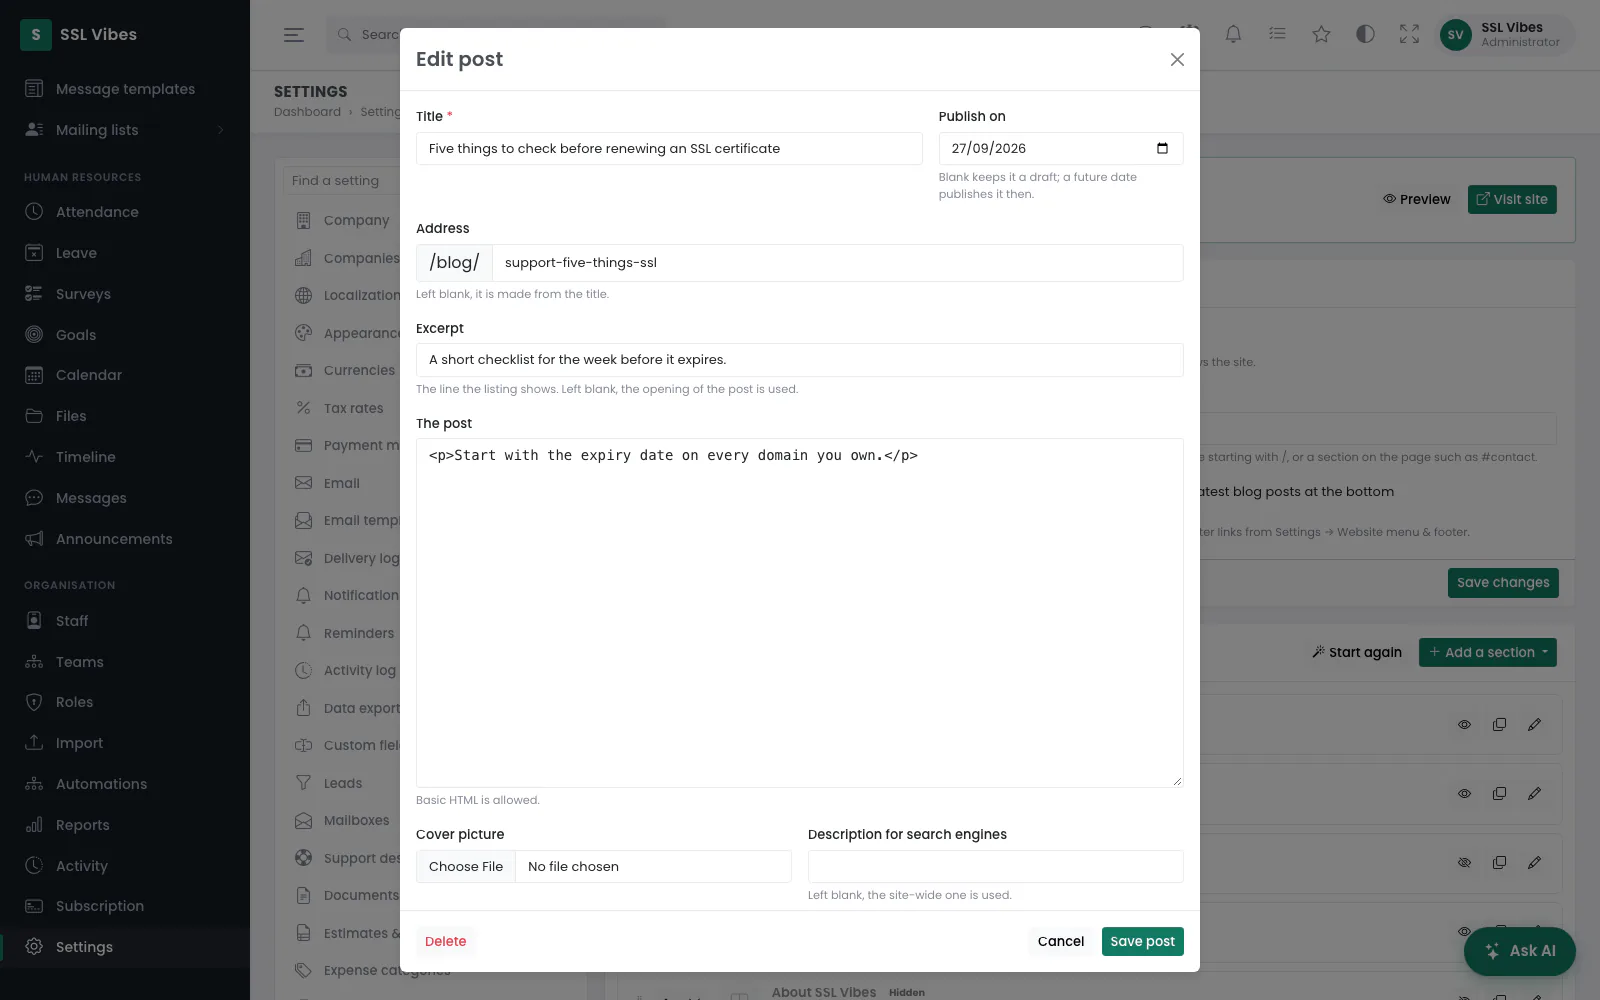Open the Add a section dropdown

coord(1487,652)
